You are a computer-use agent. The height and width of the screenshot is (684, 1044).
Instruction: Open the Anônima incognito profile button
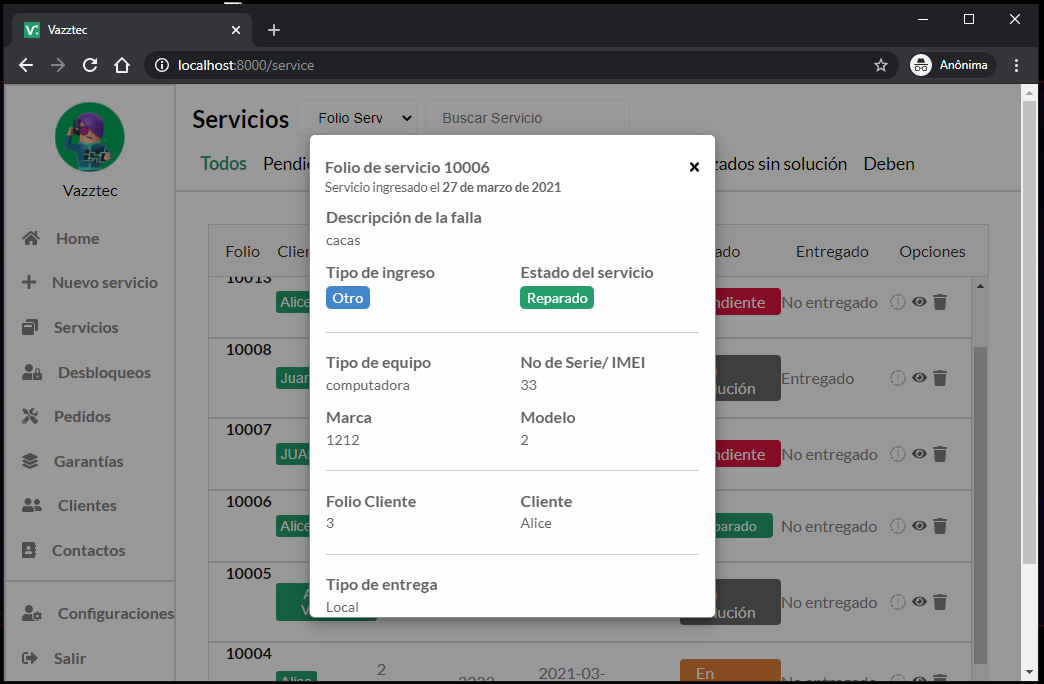coord(953,65)
